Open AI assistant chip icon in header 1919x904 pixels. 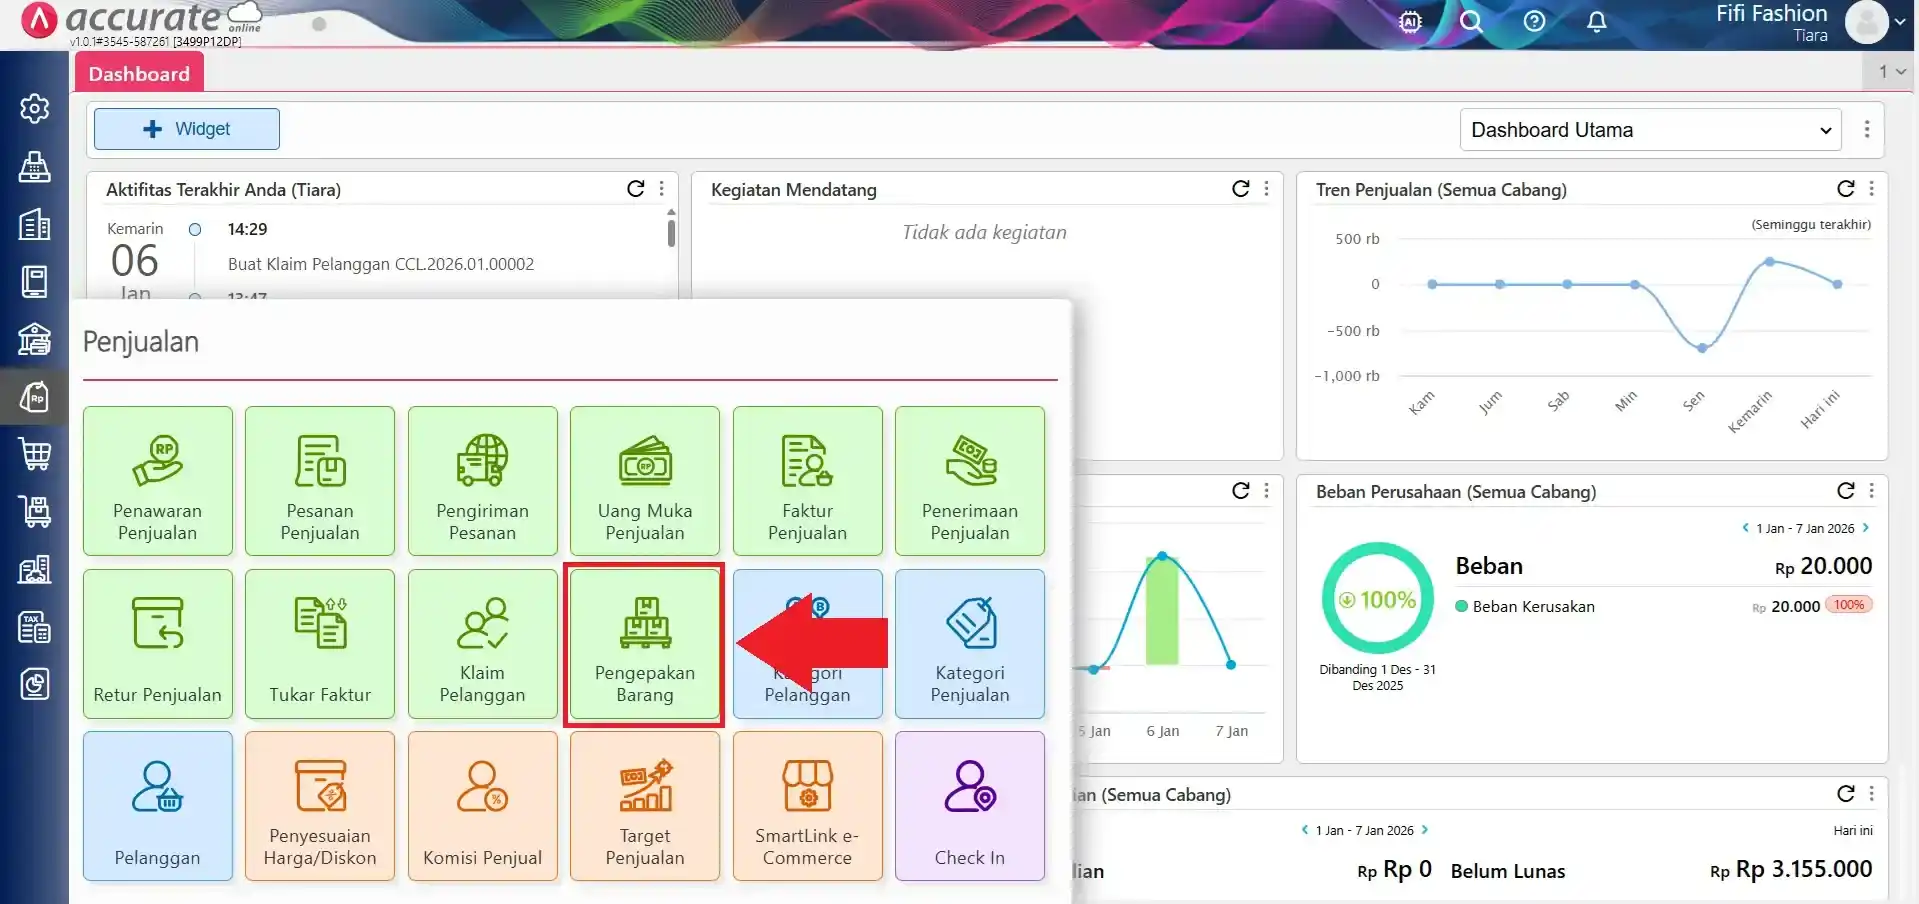(x=1410, y=21)
